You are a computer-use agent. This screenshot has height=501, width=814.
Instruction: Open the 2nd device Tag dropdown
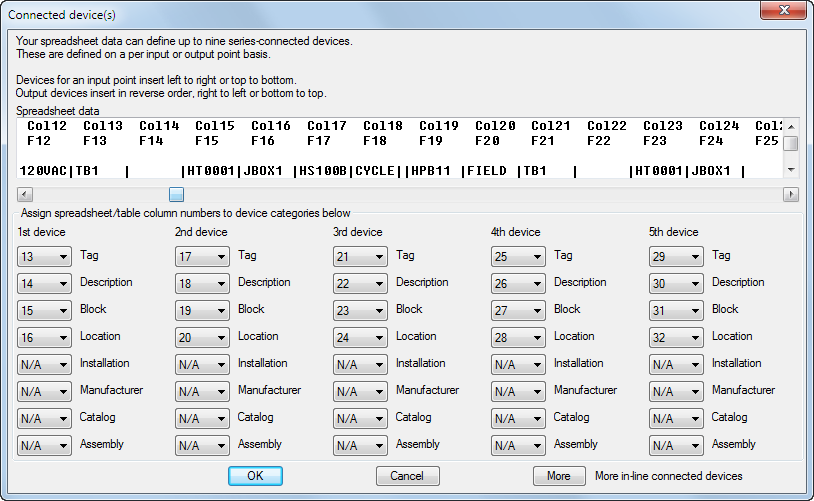(202, 256)
